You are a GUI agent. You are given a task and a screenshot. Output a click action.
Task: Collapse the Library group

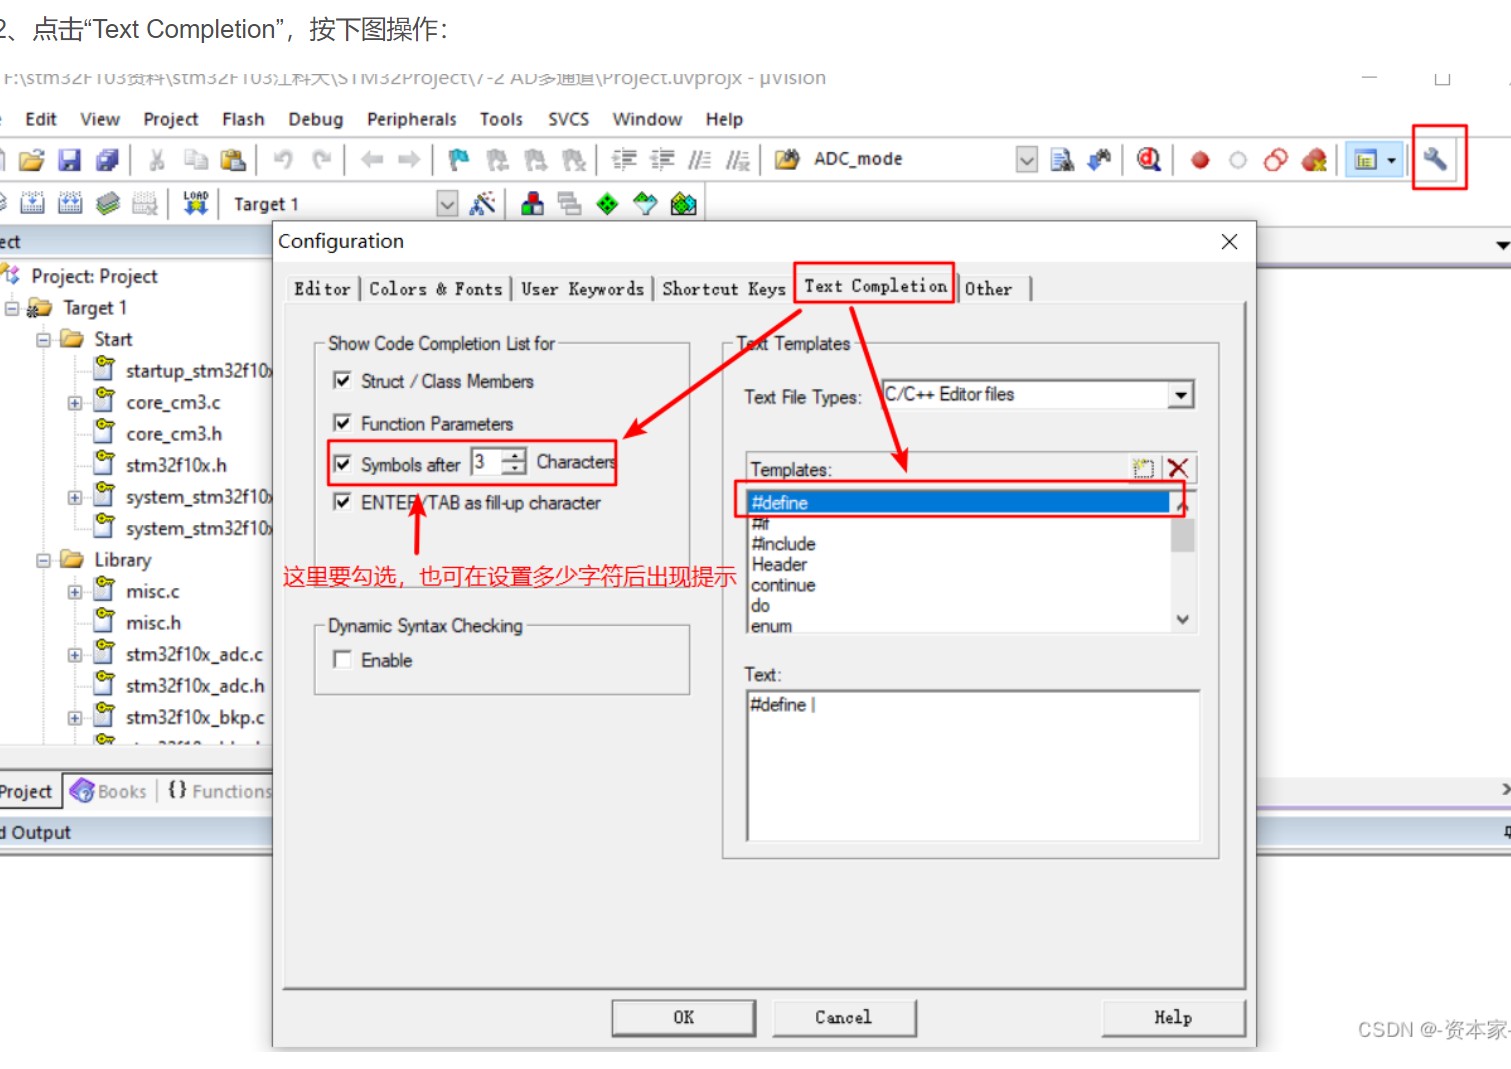pyautogui.click(x=44, y=561)
